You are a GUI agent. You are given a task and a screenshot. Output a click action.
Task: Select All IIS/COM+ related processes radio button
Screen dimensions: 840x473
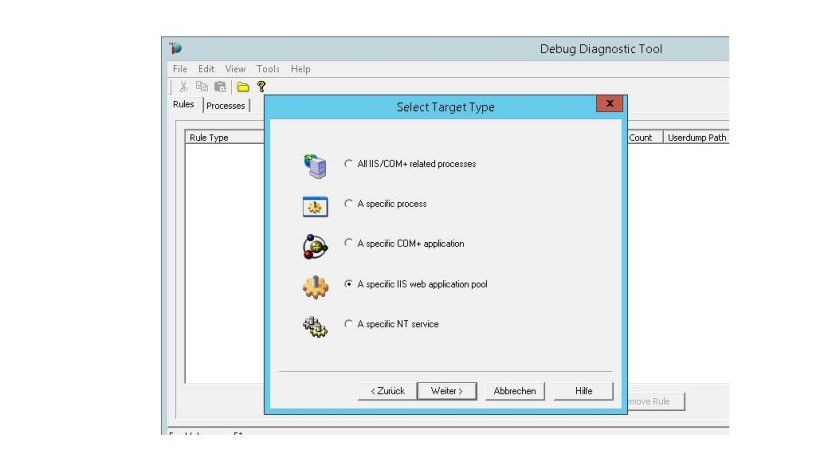tap(349, 163)
